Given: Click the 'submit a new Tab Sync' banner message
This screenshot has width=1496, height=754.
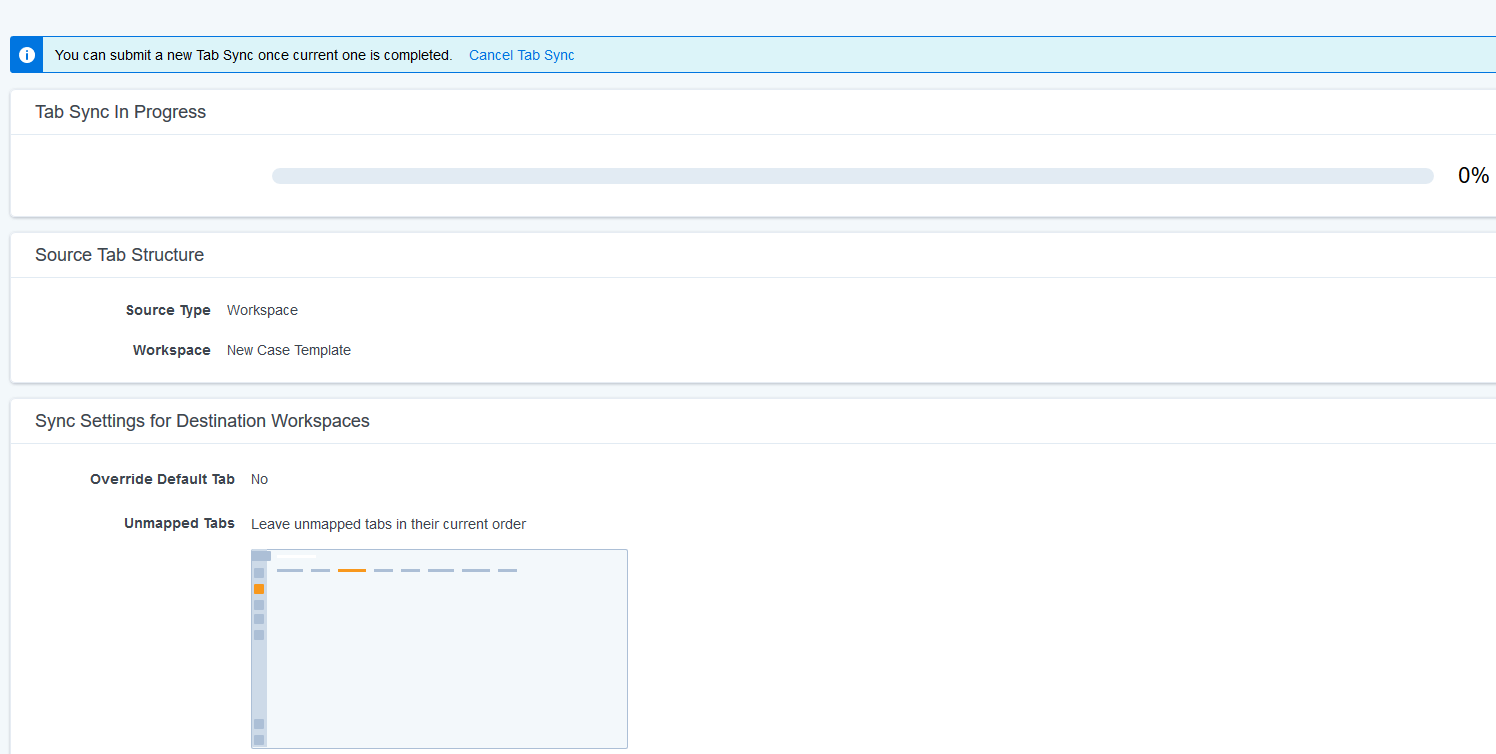Looking at the screenshot, I should pyautogui.click(x=253, y=55).
